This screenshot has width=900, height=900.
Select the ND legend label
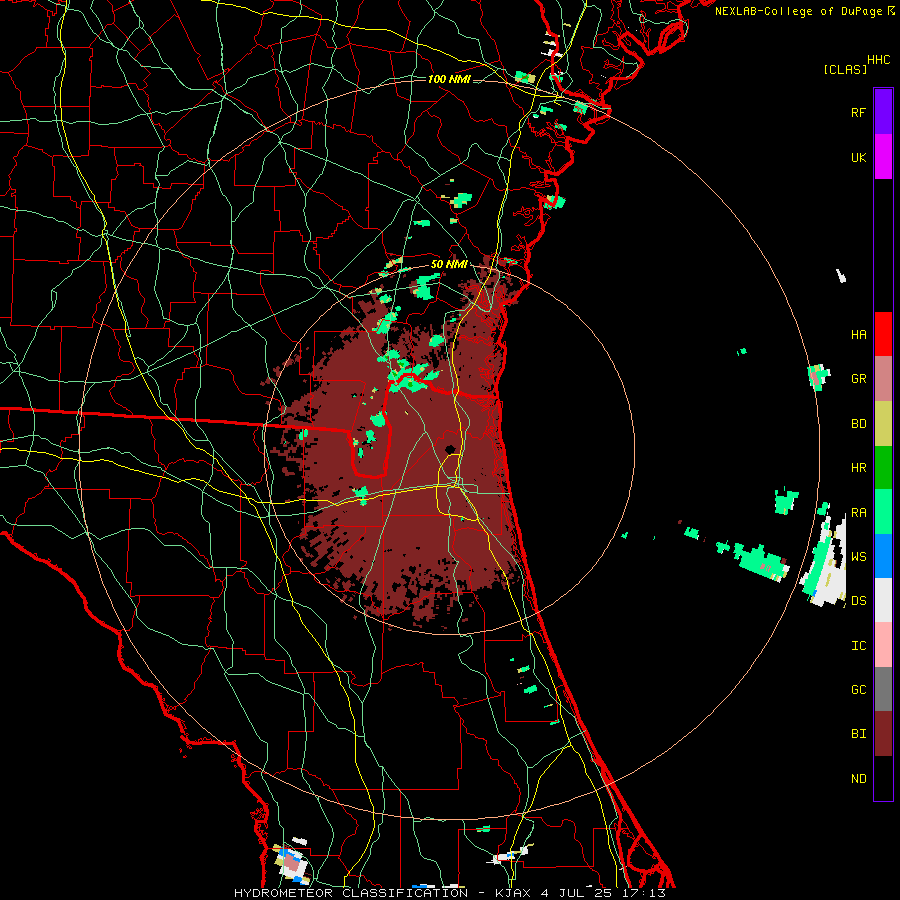(858, 779)
